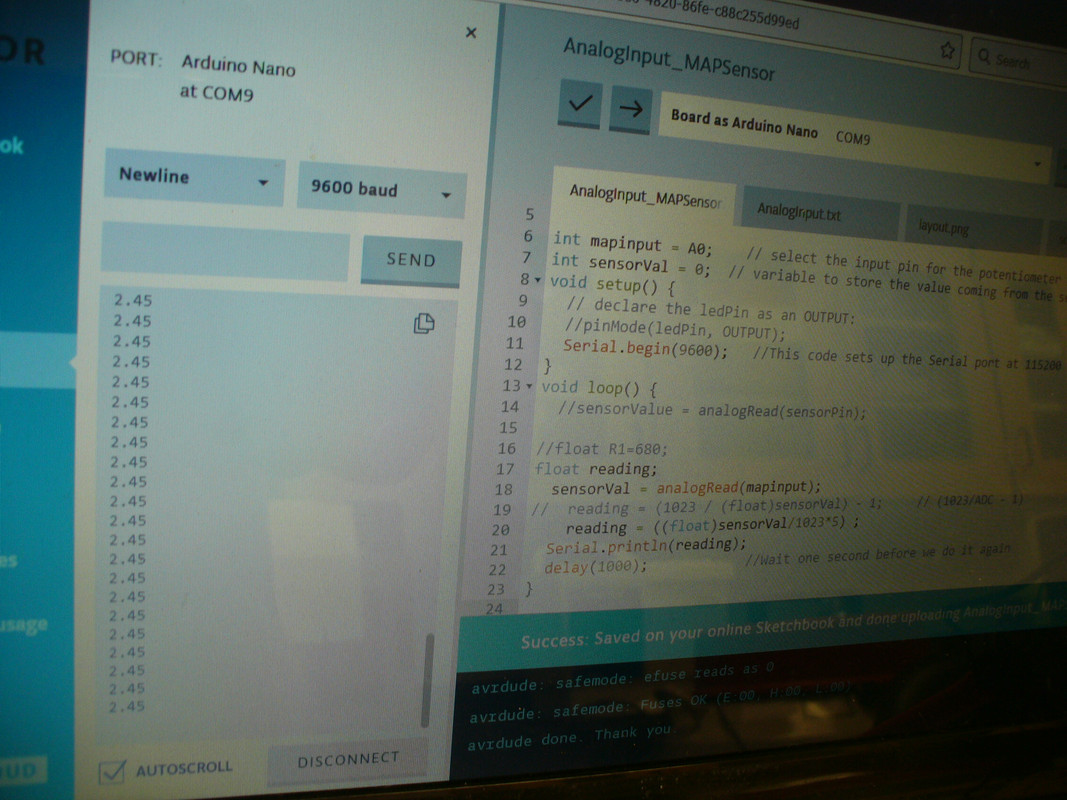1067x800 pixels.
Task: Collapse the void setup fold arrow
Action: pos(538,280)
